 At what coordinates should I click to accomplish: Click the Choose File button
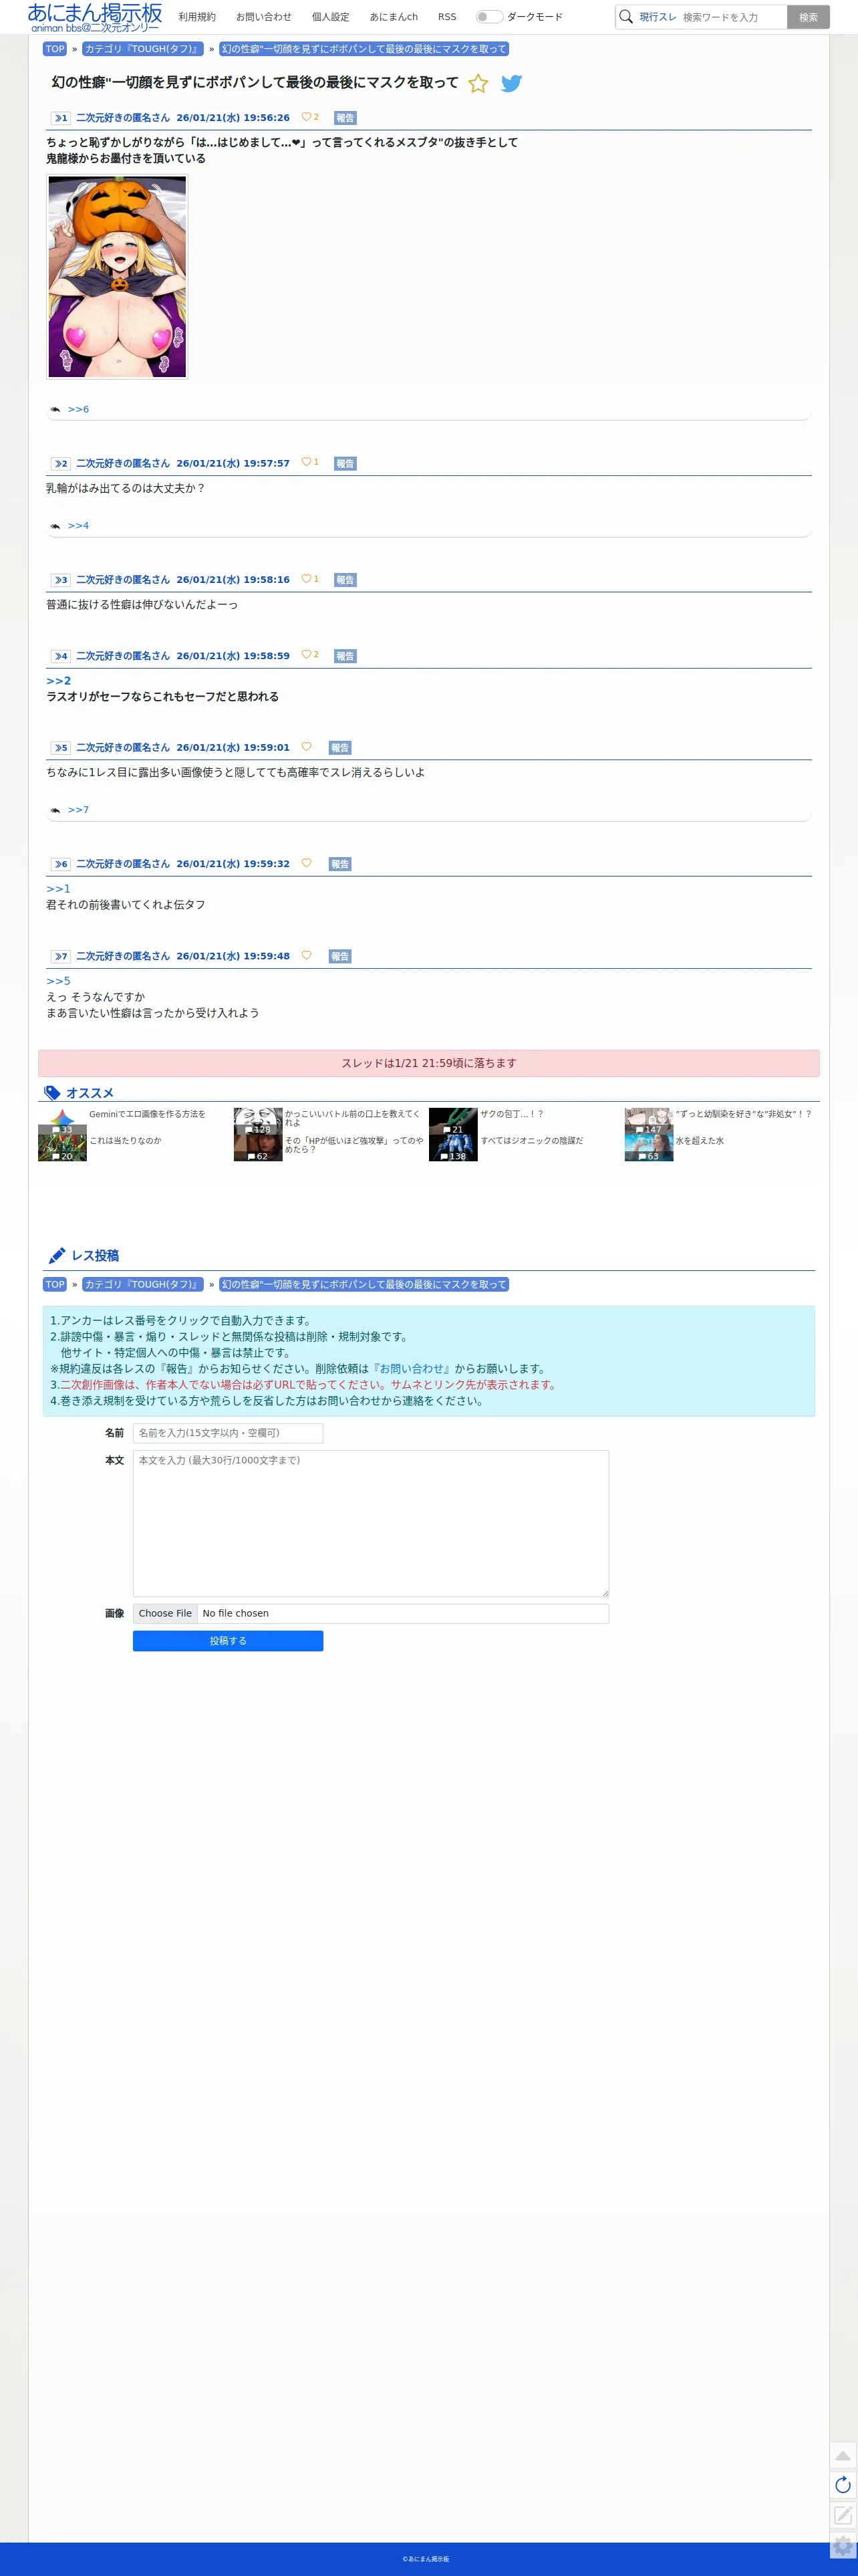[x=165, y=1613]
